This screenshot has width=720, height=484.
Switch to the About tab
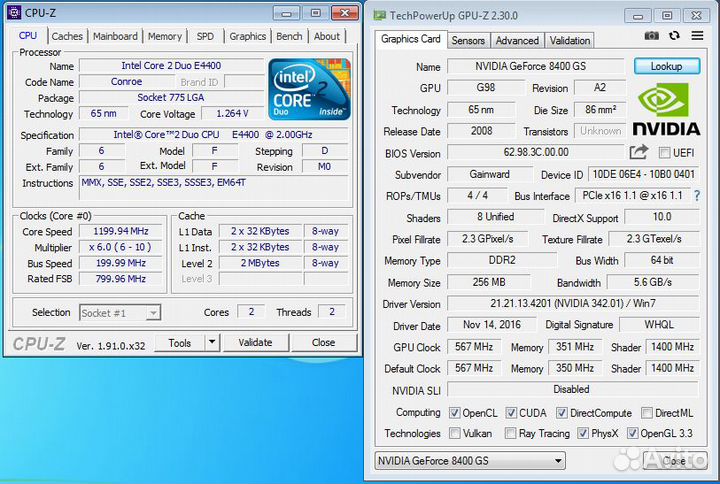326,36
